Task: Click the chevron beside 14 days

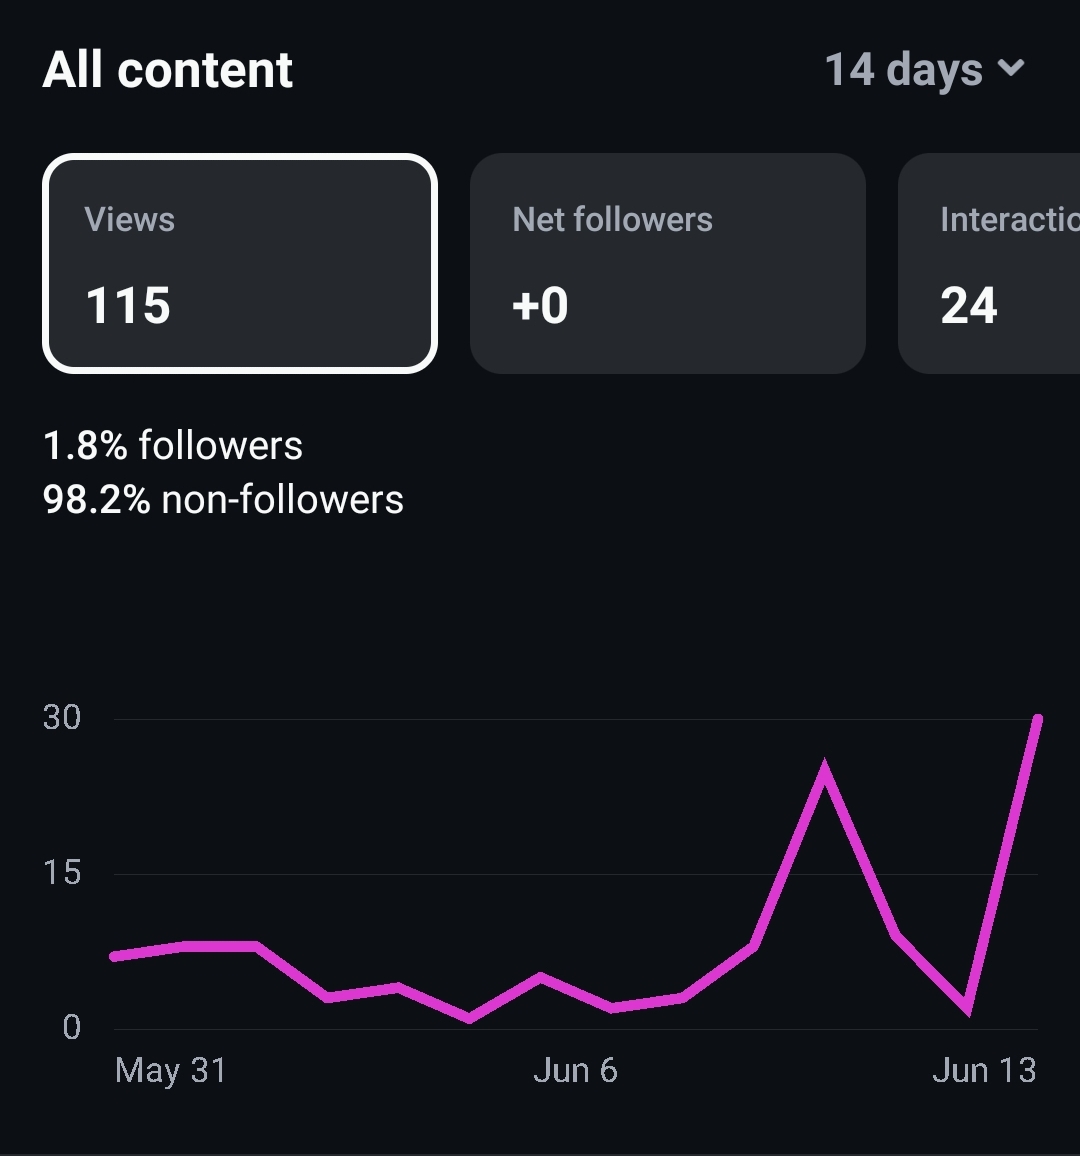Action: [x=1011, y=68]
